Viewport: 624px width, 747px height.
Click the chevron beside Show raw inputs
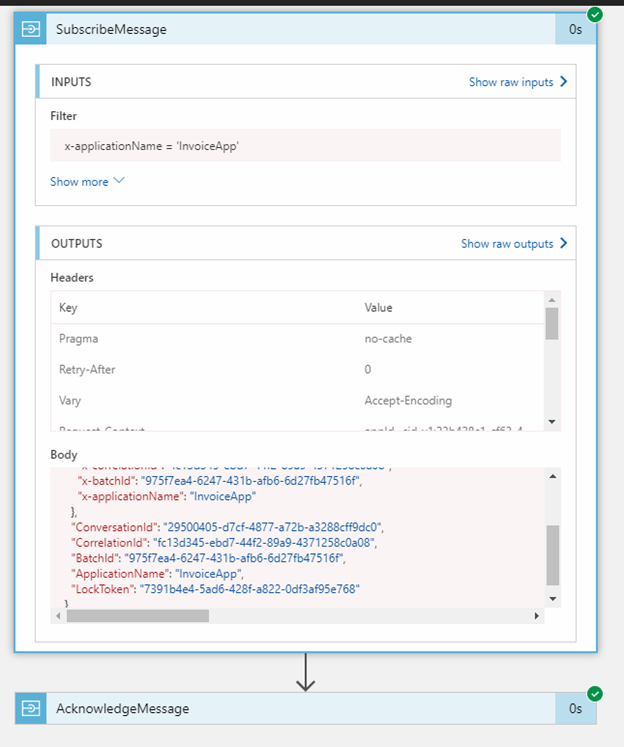[564, 82]
